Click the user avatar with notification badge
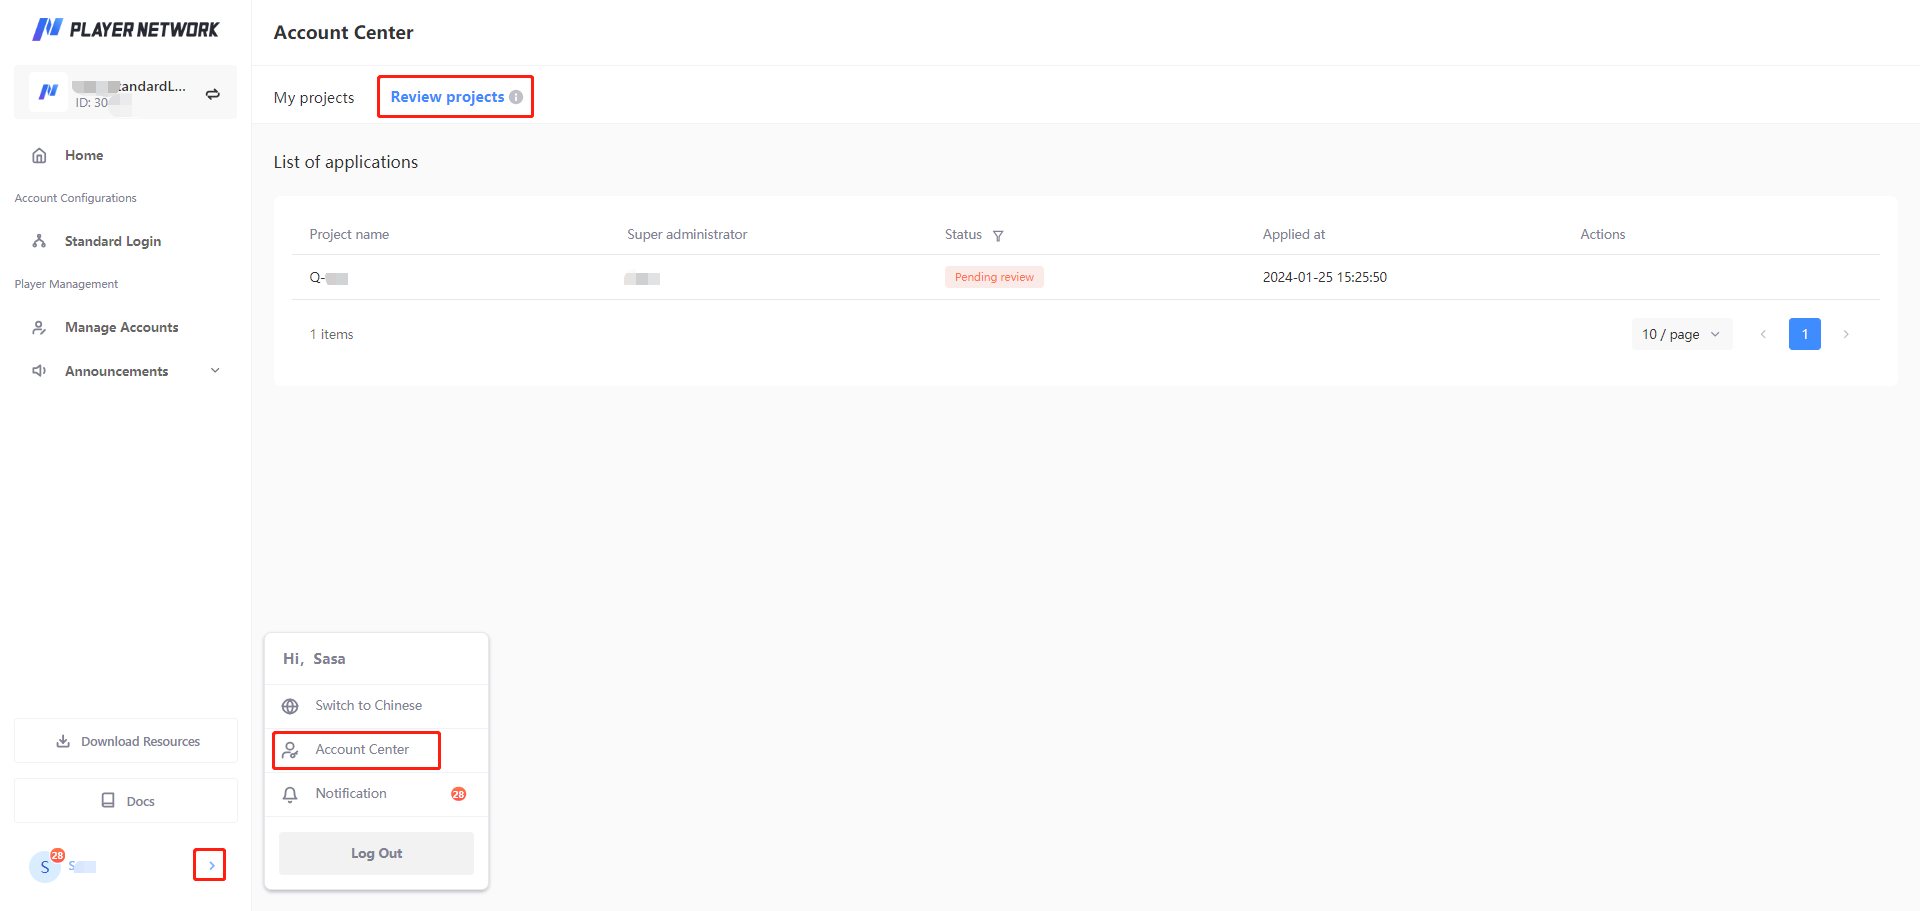Viewport: 1920px width, 911px height. 46,866
